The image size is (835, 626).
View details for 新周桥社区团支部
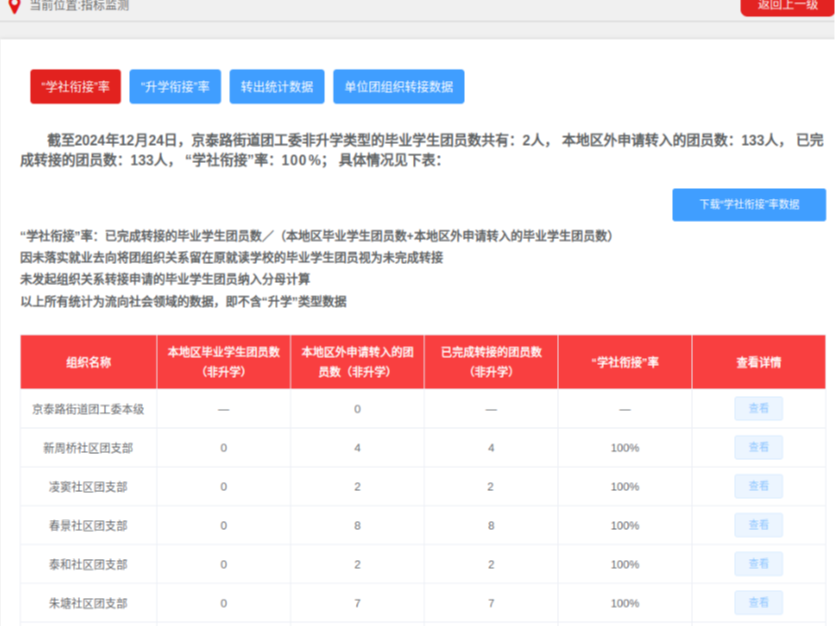click(x=758, y=447)
